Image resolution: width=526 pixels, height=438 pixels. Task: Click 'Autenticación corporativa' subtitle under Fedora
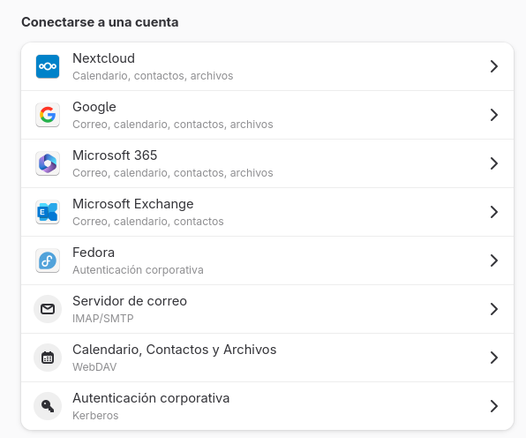pos(138,270)
